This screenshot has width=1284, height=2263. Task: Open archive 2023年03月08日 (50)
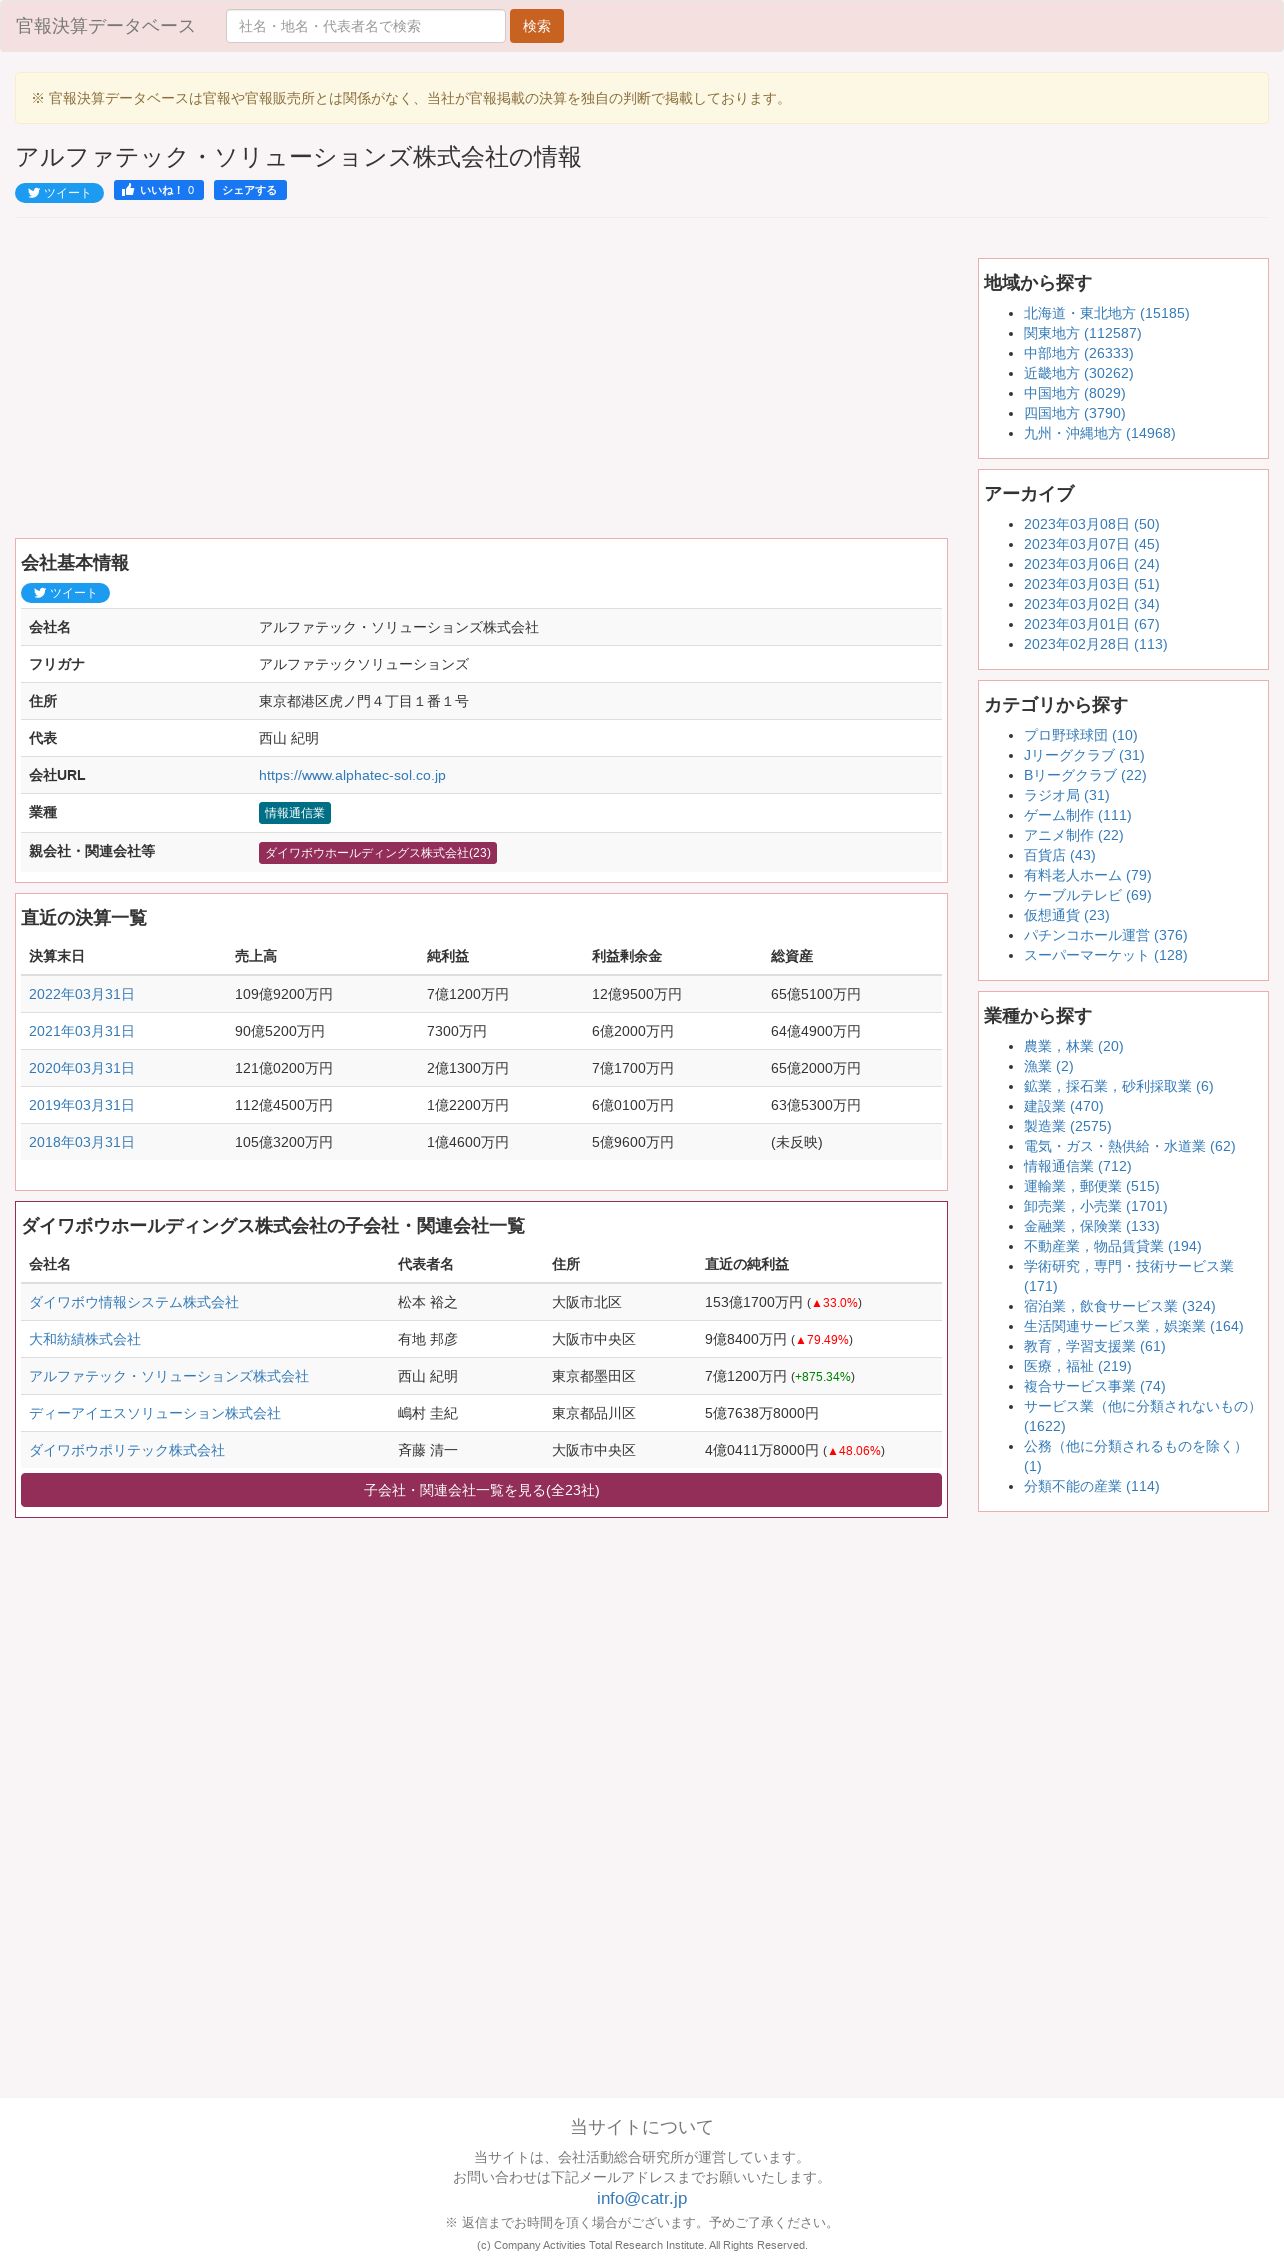pos(1091,524)
